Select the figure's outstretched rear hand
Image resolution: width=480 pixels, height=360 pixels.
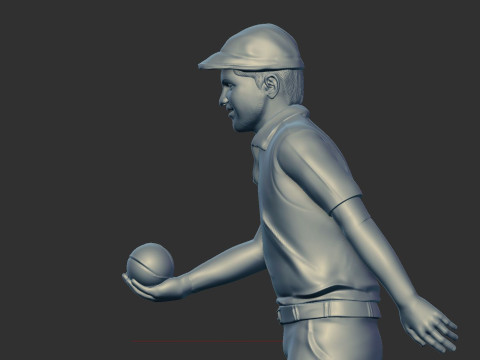(429, 324)
